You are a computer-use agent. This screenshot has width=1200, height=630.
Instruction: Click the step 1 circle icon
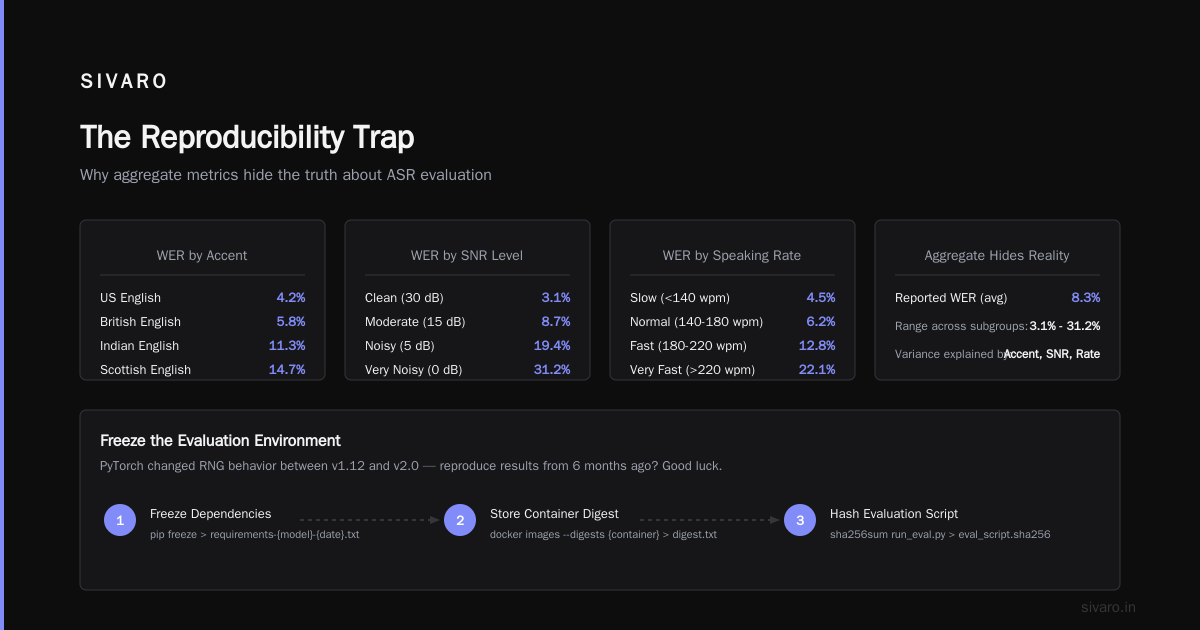click(x=120, y=520)
